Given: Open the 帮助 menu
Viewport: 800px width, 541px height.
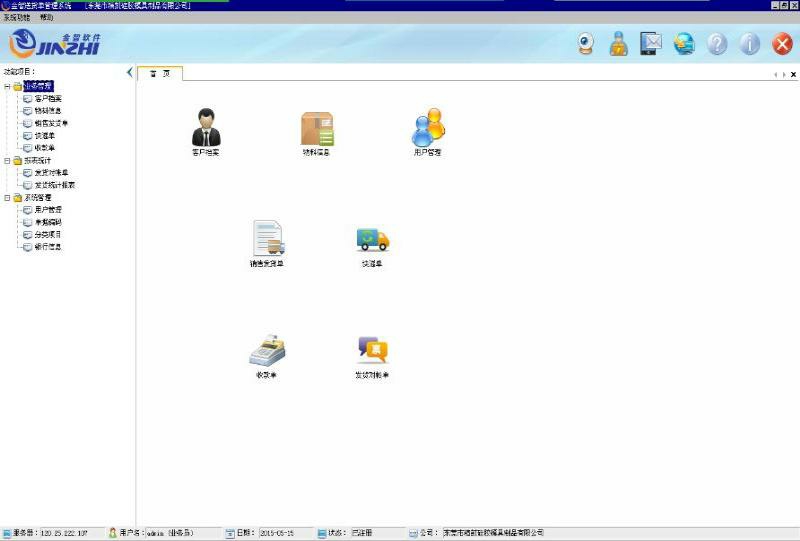Looking at the screenshot, I should (x=47, y=18).
